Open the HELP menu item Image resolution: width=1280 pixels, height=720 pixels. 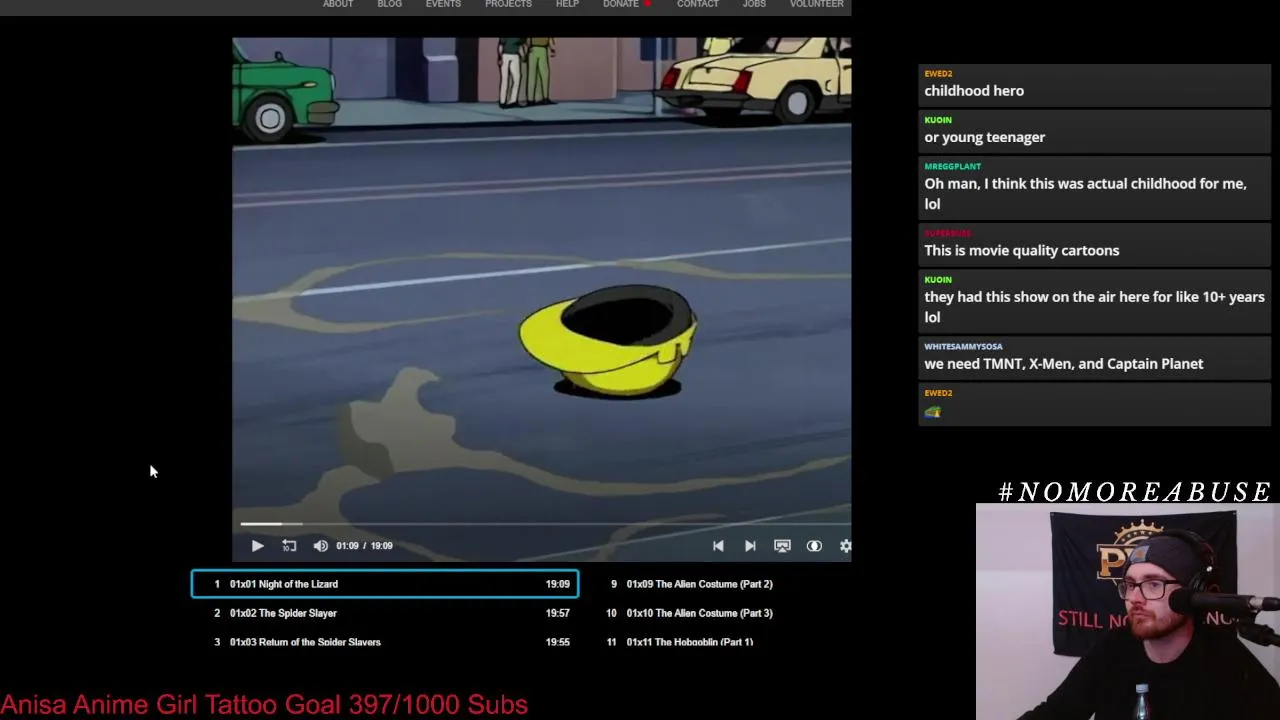click(567, 4)
